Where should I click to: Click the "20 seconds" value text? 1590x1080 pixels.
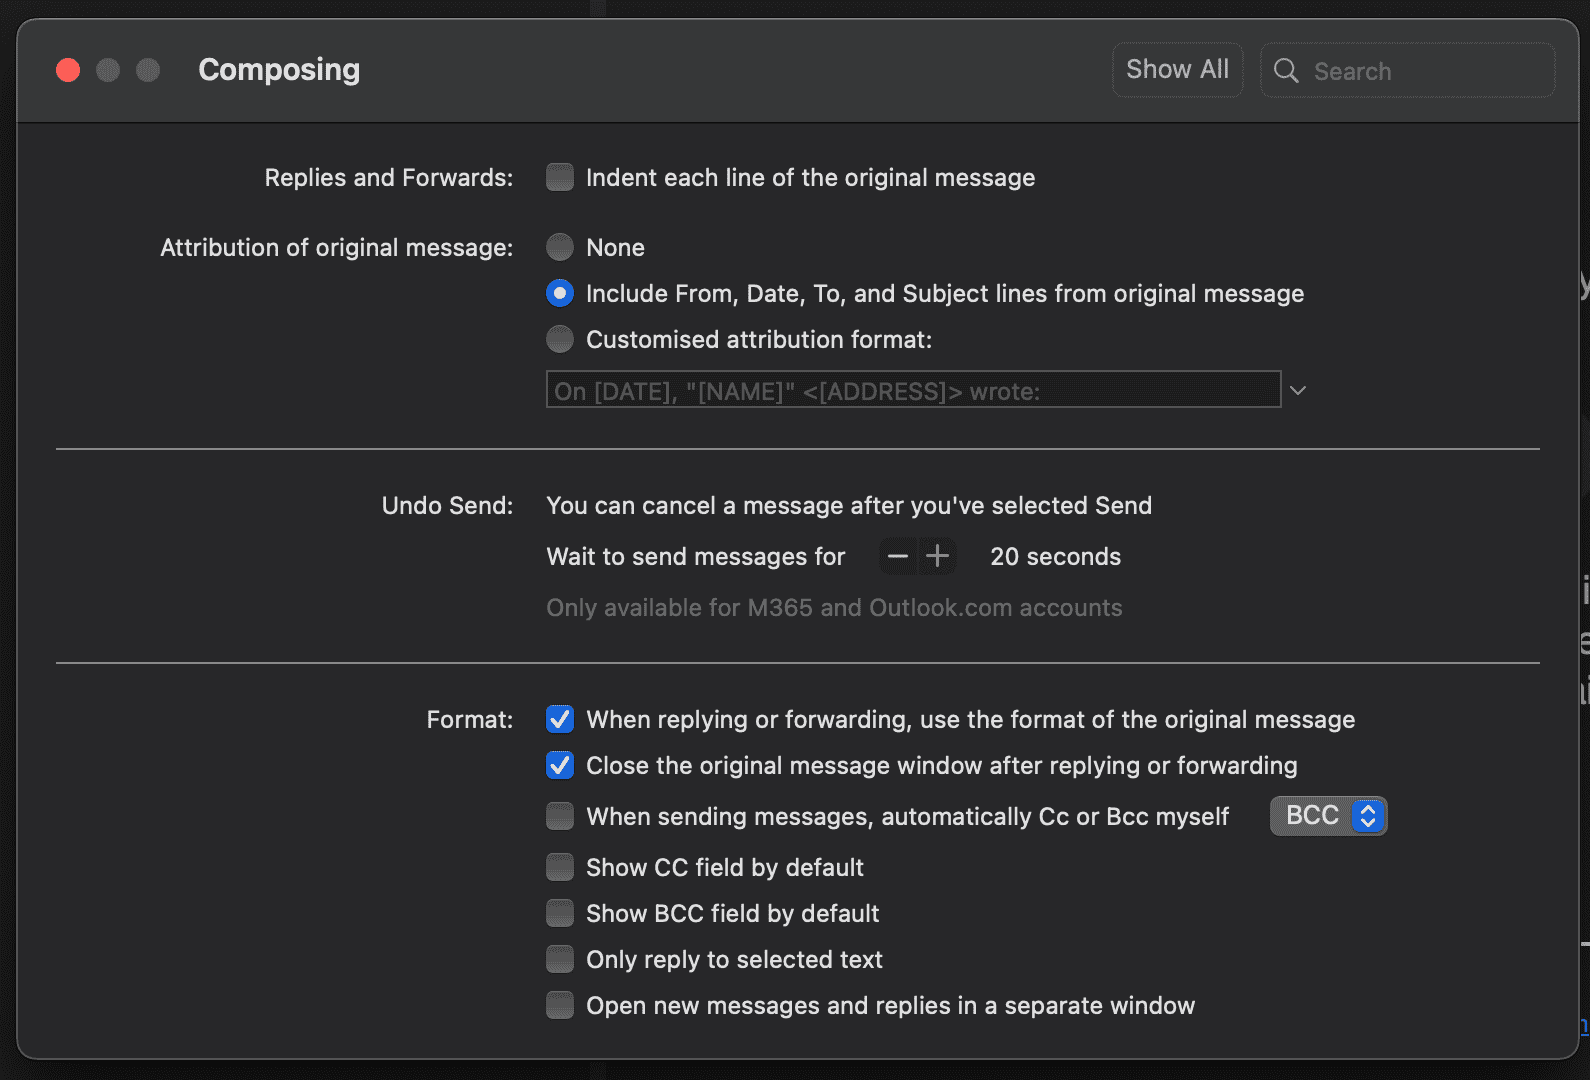[1055, 557]
